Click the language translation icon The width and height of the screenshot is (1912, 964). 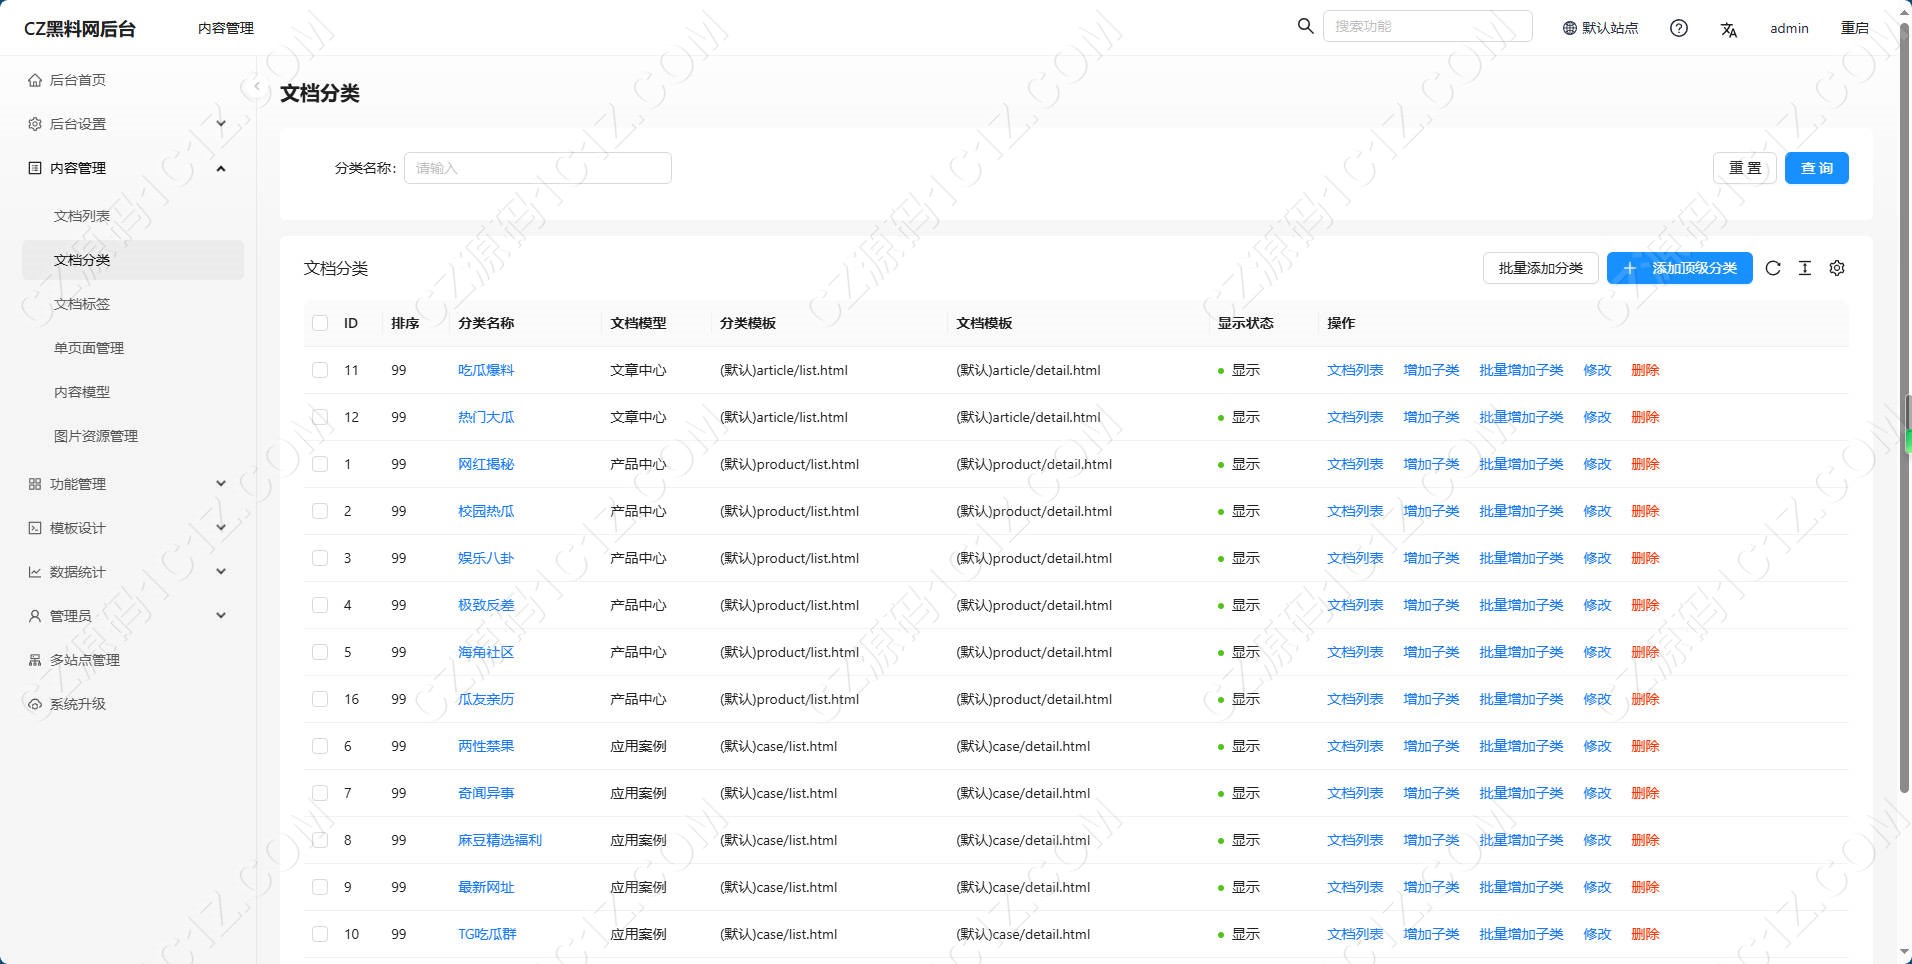1728,29
